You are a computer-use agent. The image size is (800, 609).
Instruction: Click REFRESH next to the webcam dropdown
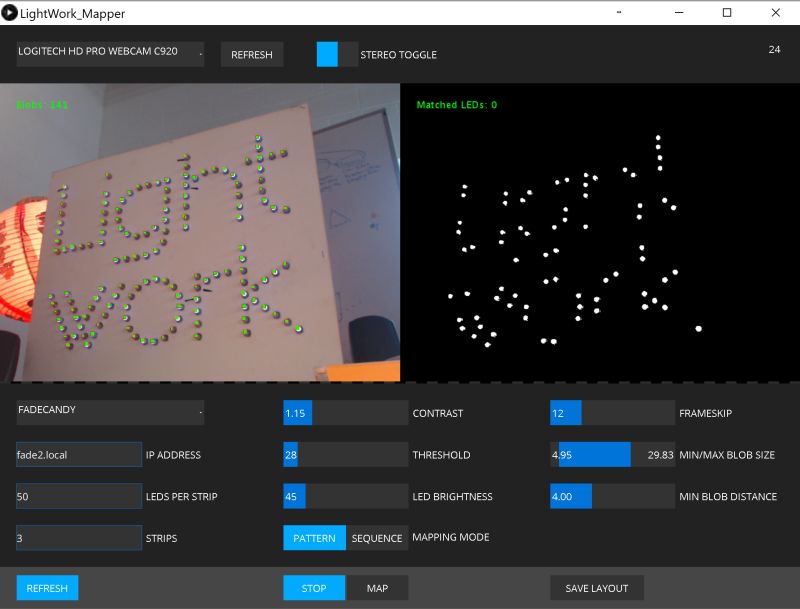(x=251, y=54)
